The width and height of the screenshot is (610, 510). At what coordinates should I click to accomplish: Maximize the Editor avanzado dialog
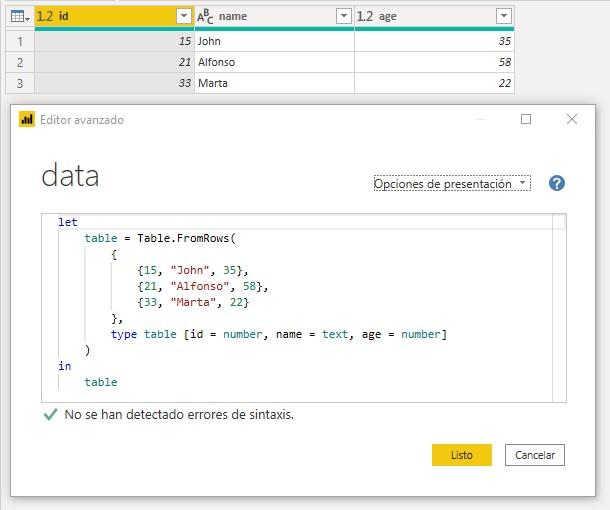[x=526, y=119]
